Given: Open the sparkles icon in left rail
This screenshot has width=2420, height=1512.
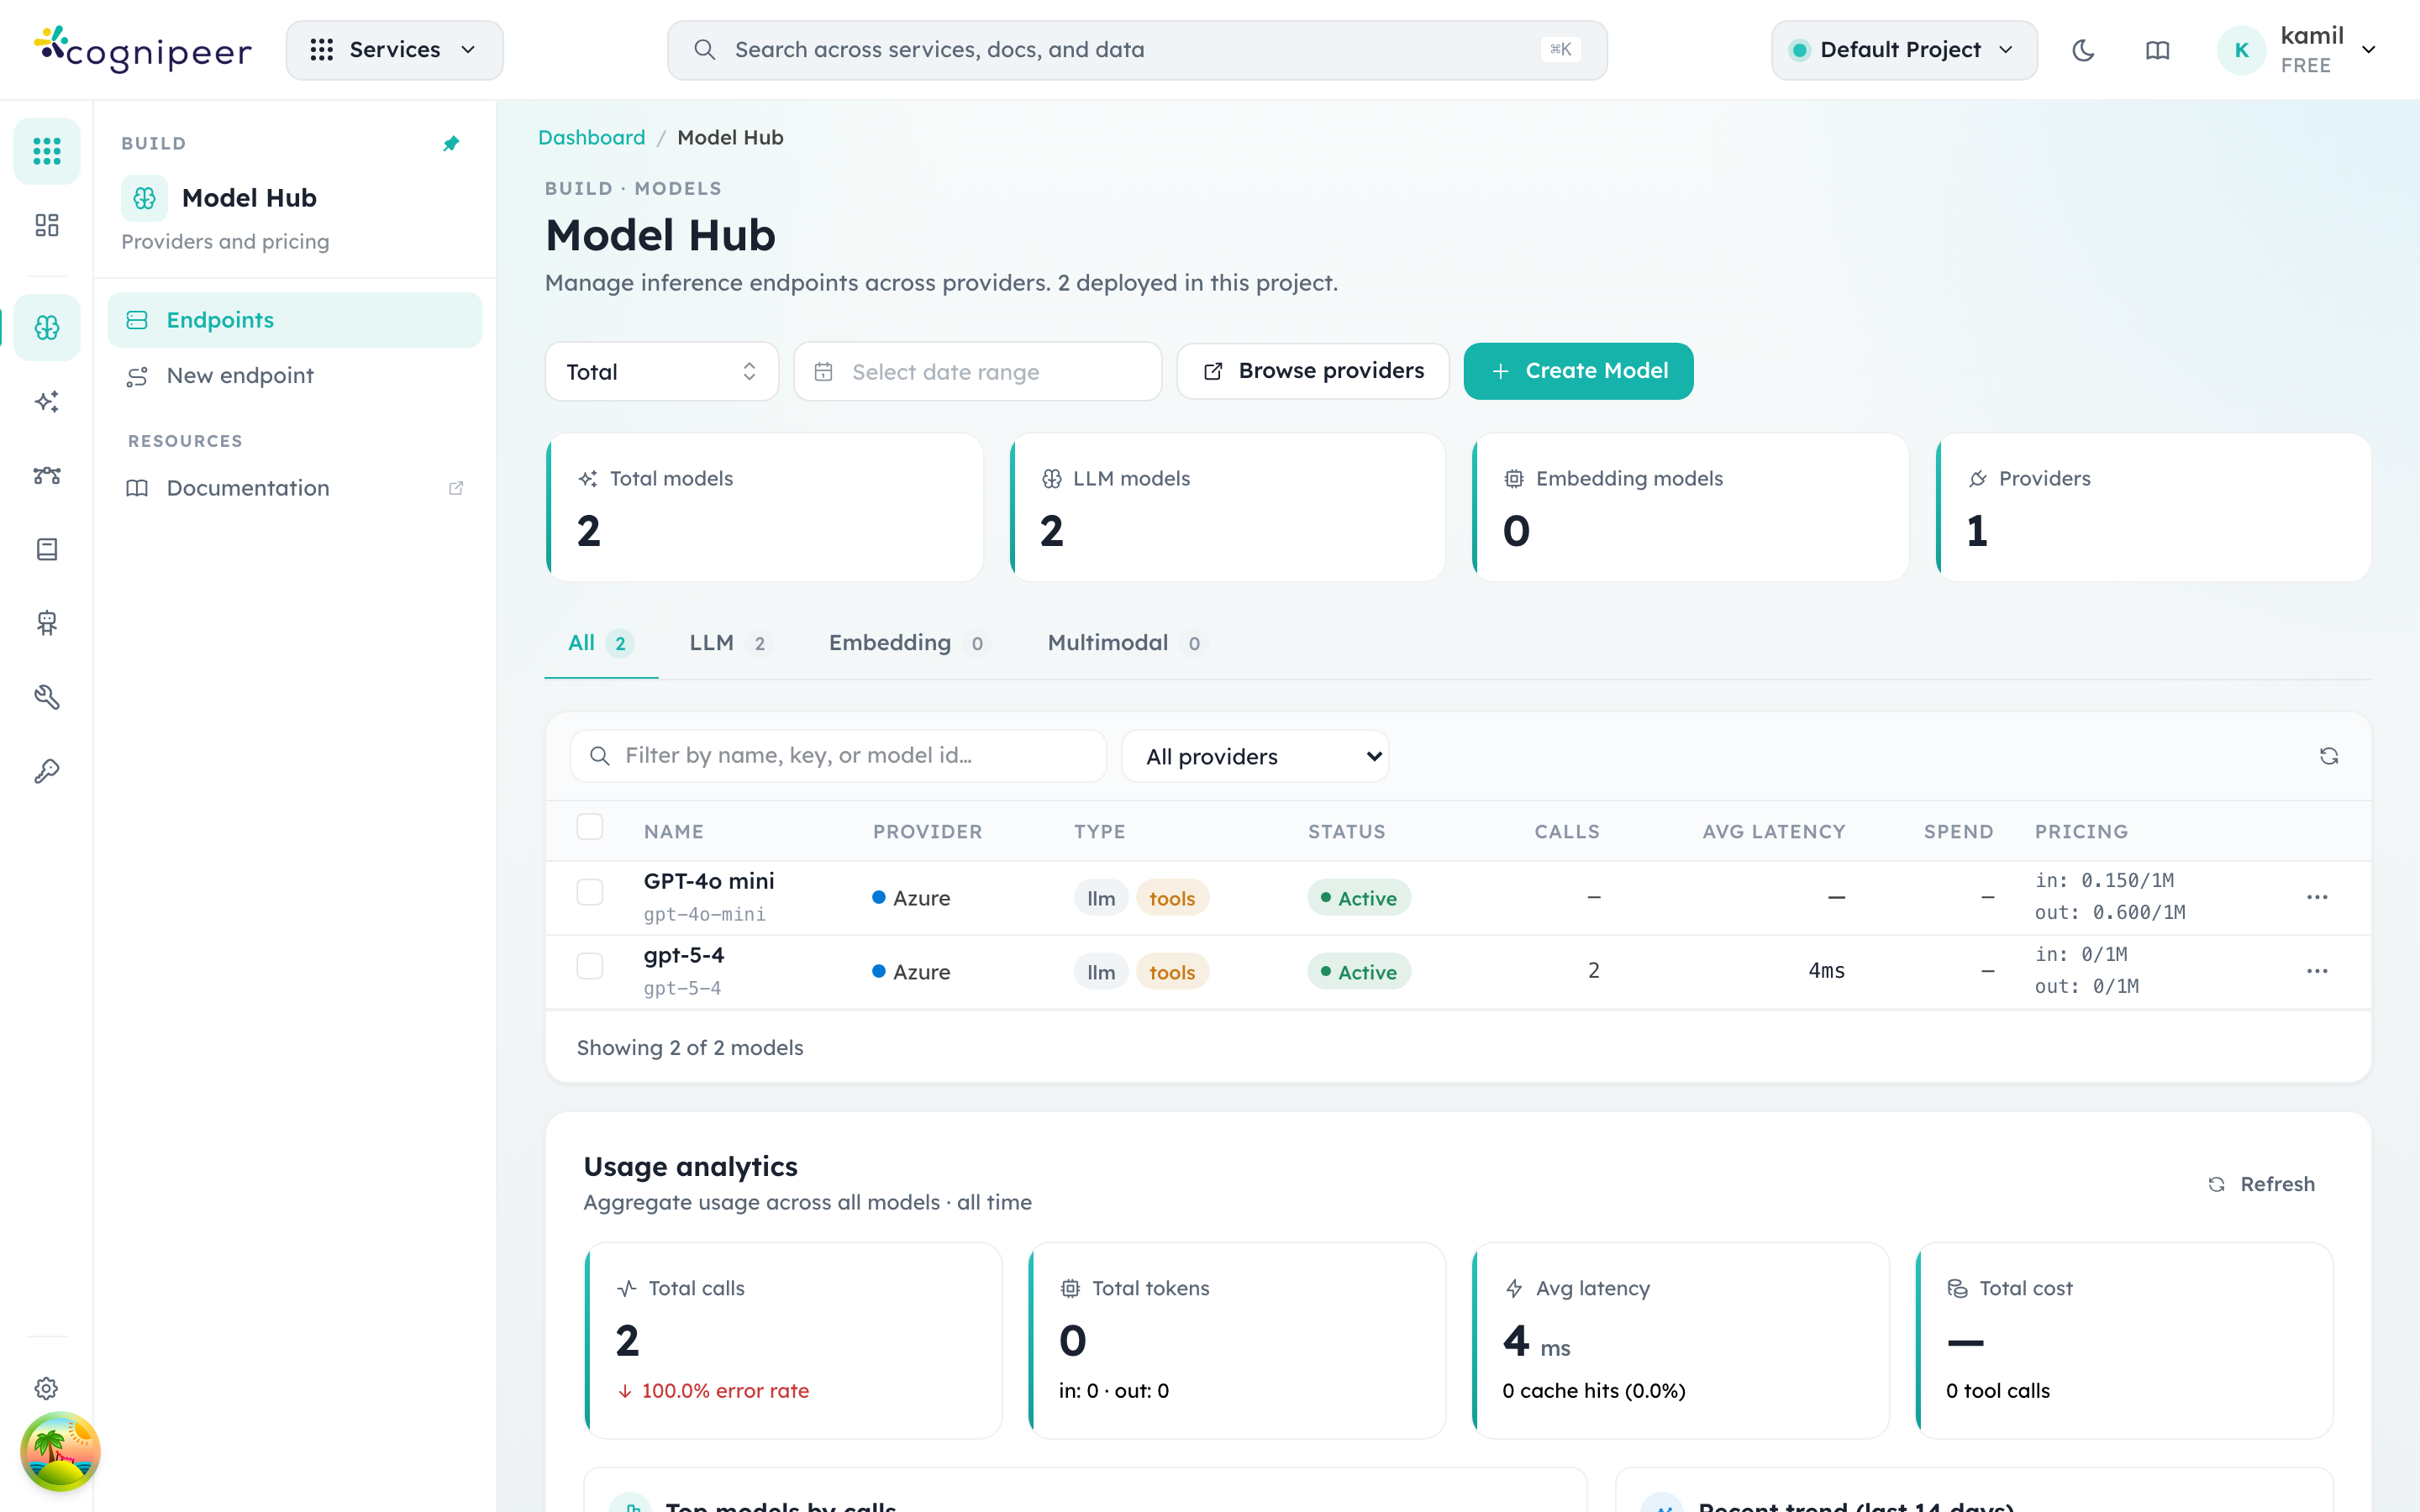Looking at the screenshot, I should 47,401.
